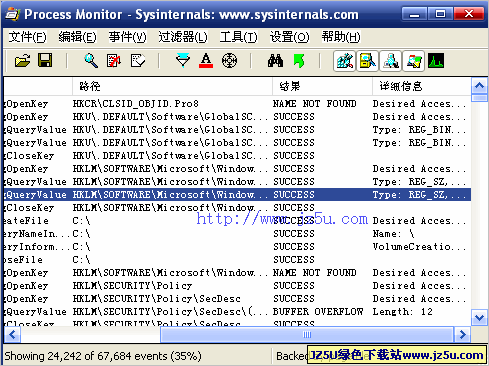Viewport: 489px width, 366px height.
Task: Open the 帮助(H) menu
Action: coord(341,37)
